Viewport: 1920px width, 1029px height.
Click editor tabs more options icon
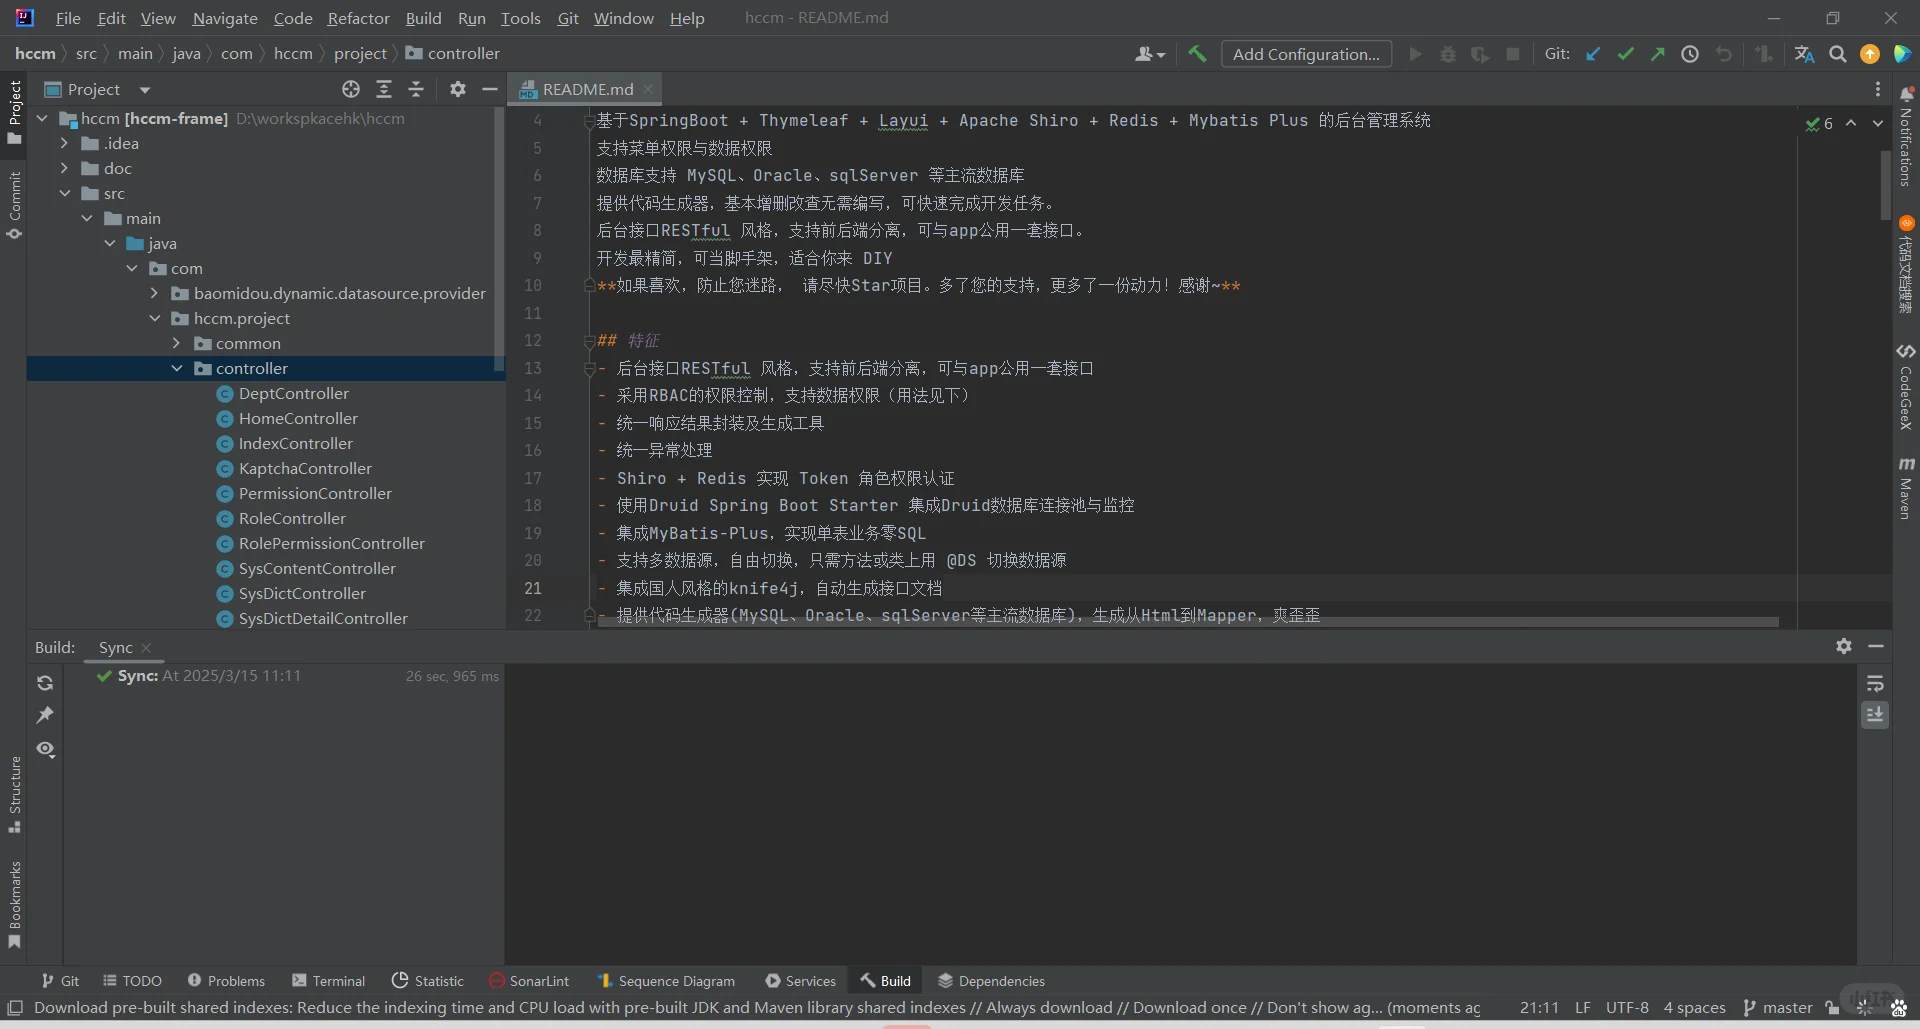pos(1878,89)
